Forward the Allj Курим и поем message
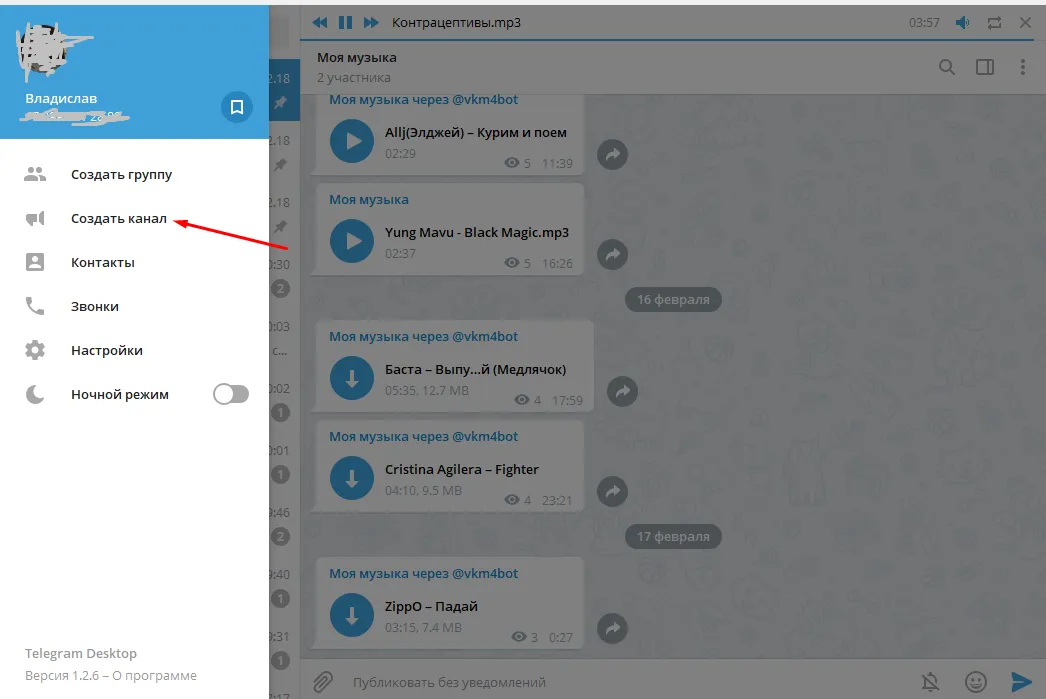 point(612,155)
